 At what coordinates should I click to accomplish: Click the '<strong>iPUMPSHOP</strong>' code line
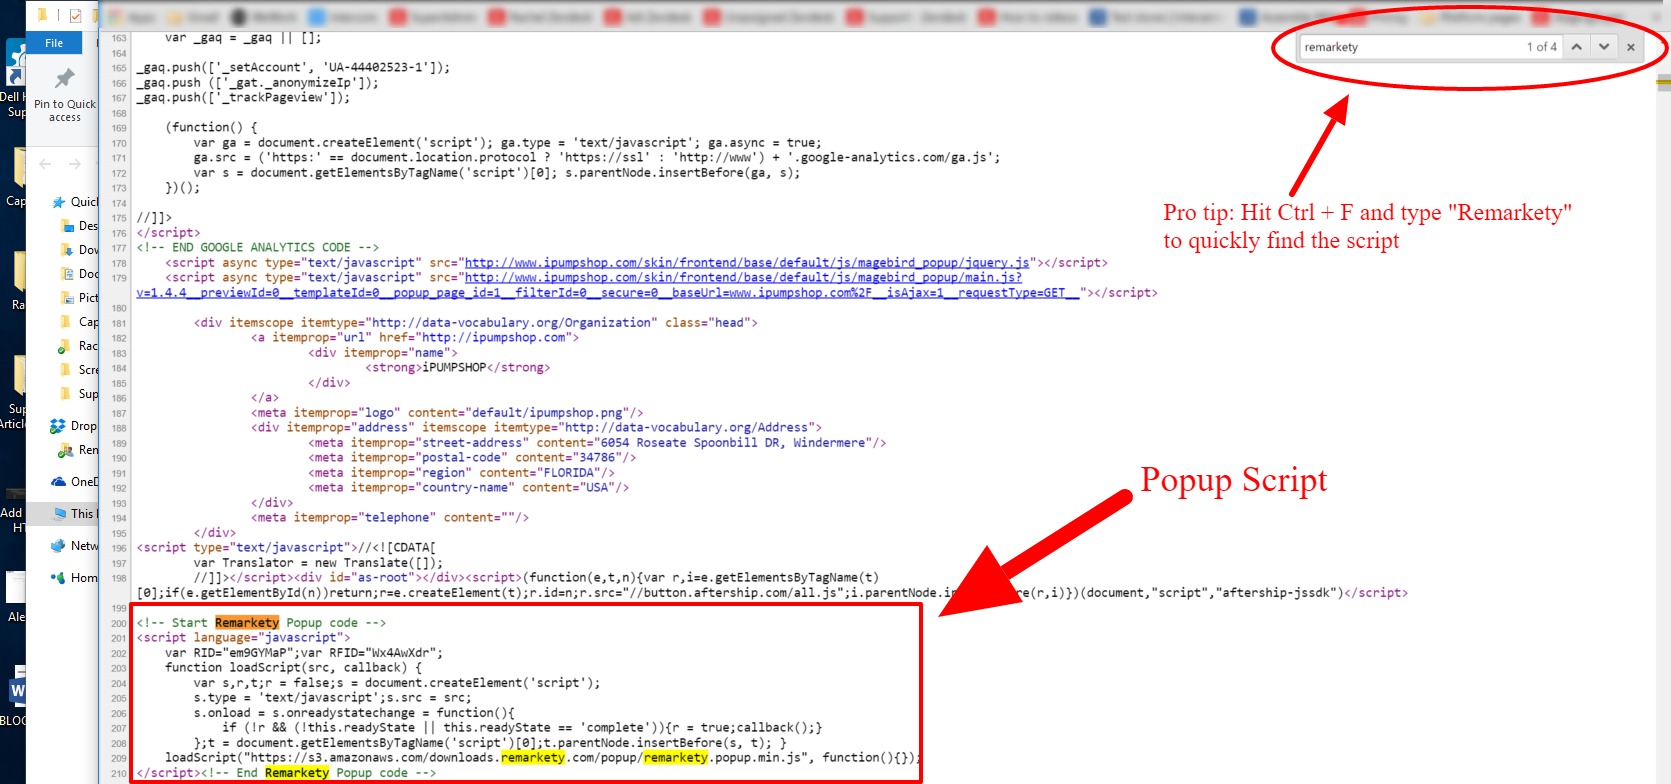458,368
